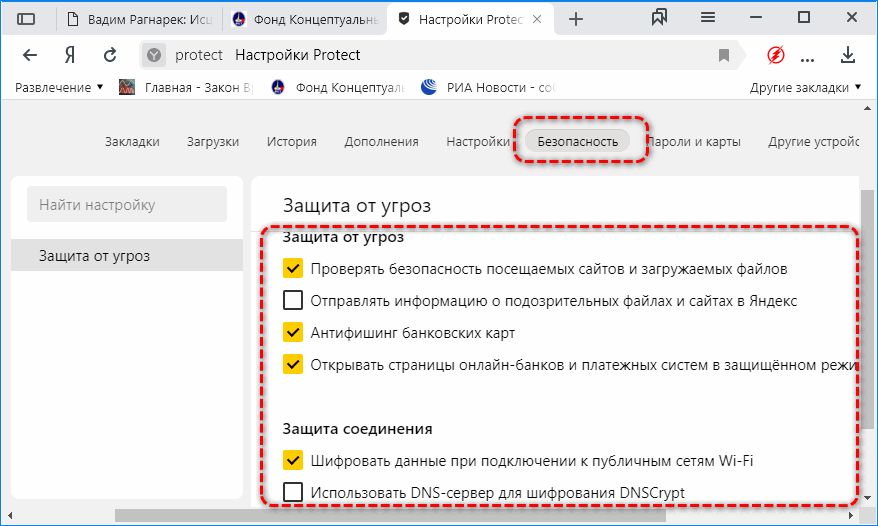The width and height of the screenshot is (878, 526).
Task: Go to Загрузки section
Action: tap(213, 142)
